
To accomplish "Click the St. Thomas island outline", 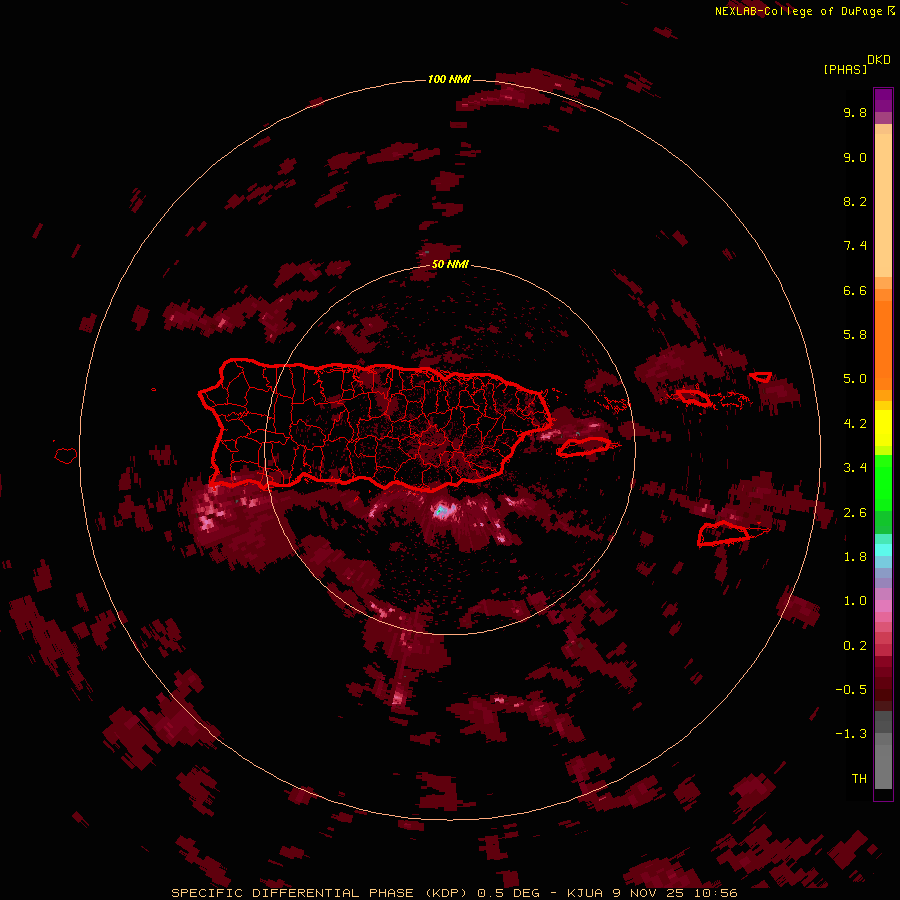I will pos(693,397).
